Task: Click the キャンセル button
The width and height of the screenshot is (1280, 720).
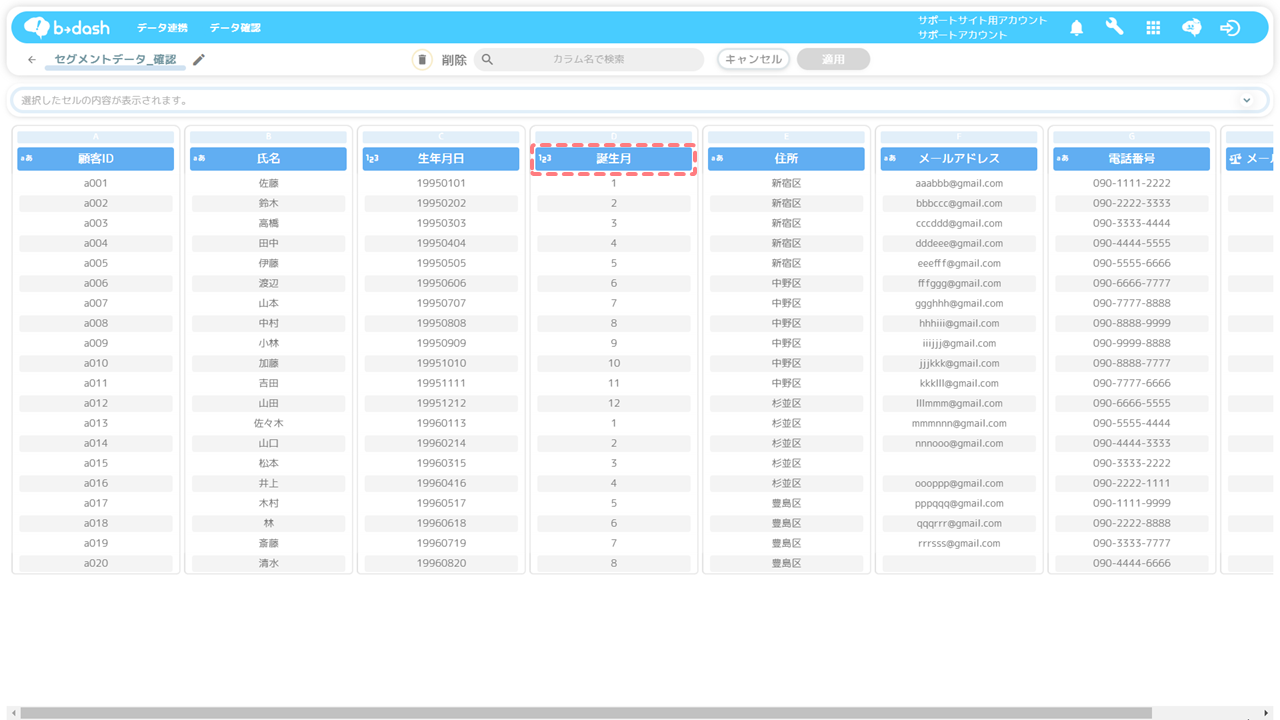Action: point(754,60)
